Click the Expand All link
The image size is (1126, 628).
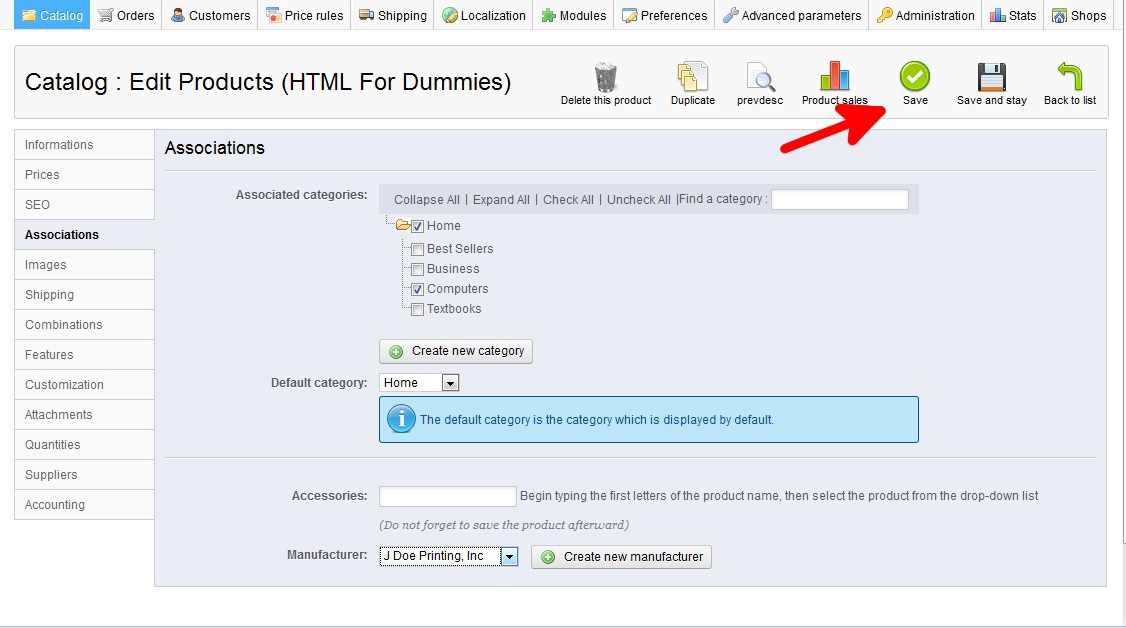click(501, 200)
